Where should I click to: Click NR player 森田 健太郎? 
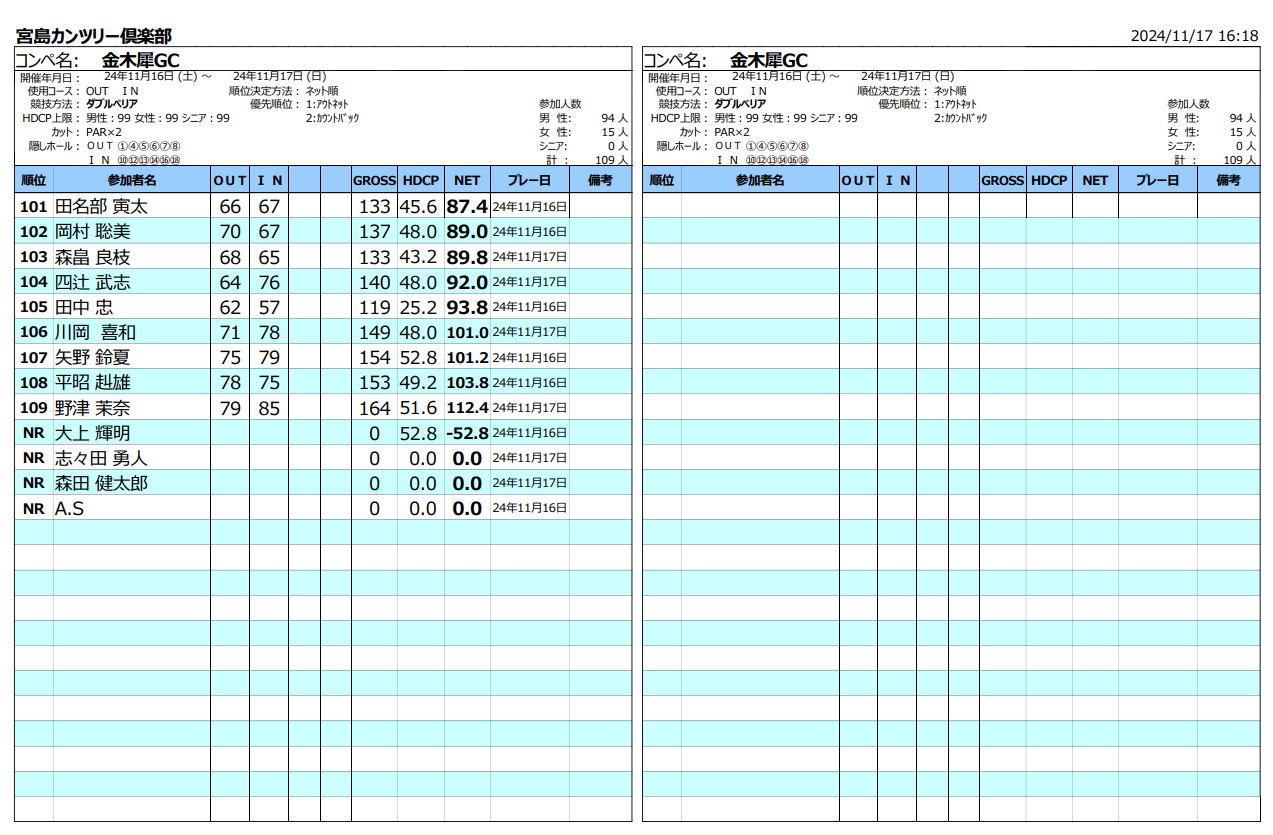pos(101,483)
